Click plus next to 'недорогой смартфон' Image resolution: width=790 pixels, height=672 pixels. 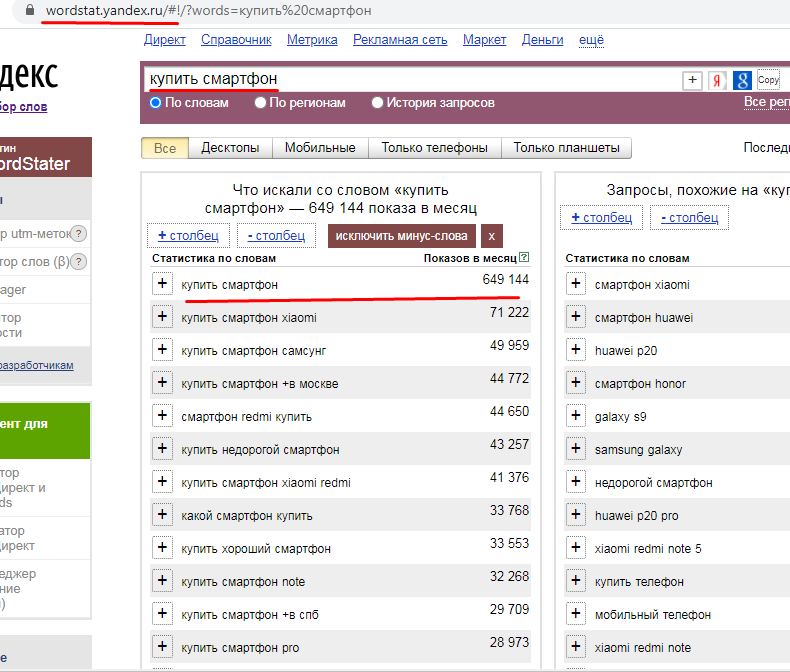[576, 482]
